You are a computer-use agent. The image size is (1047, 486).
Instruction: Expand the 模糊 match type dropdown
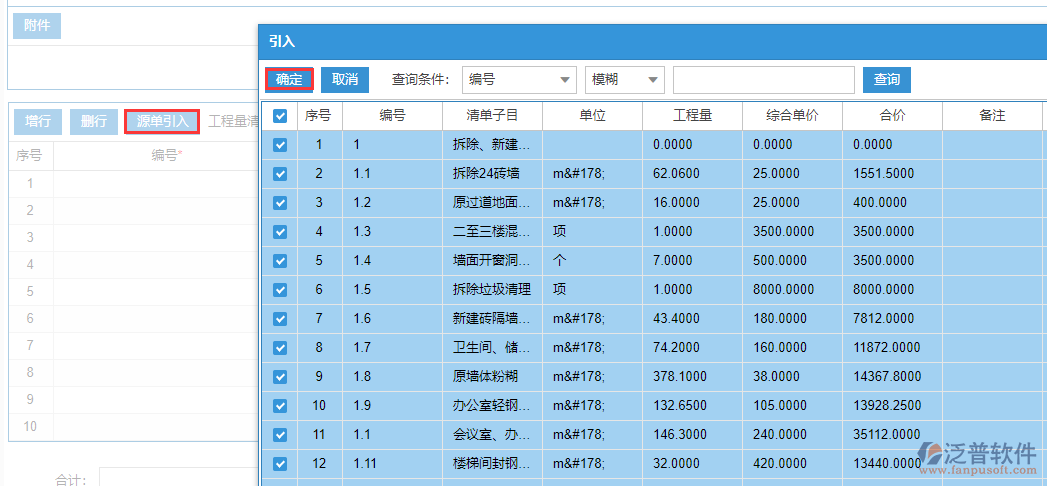(625, 80)
